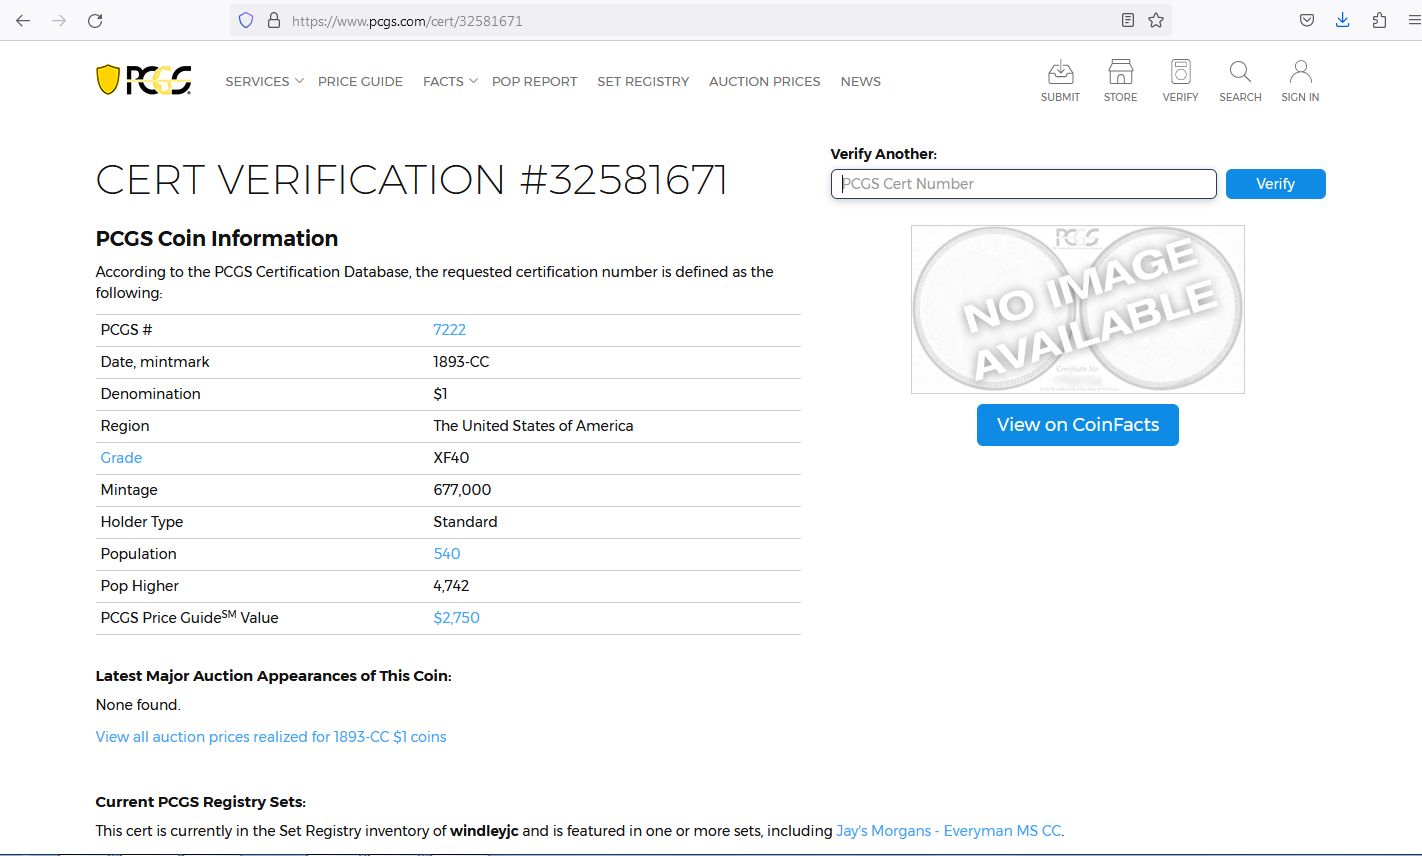Open Pop Report menu item
The height and width of the screenshot is (856, 1422).
pyautogui.click(x=534, y=82)
